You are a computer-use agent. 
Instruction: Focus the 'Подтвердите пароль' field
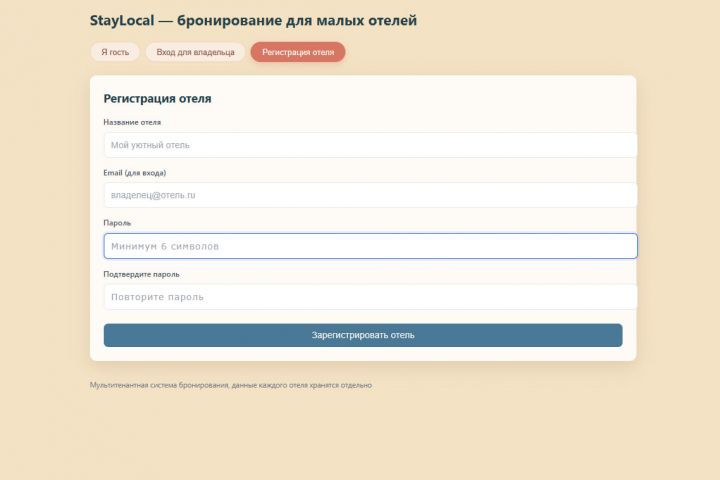pyautogui.click(x=370, y=297)
